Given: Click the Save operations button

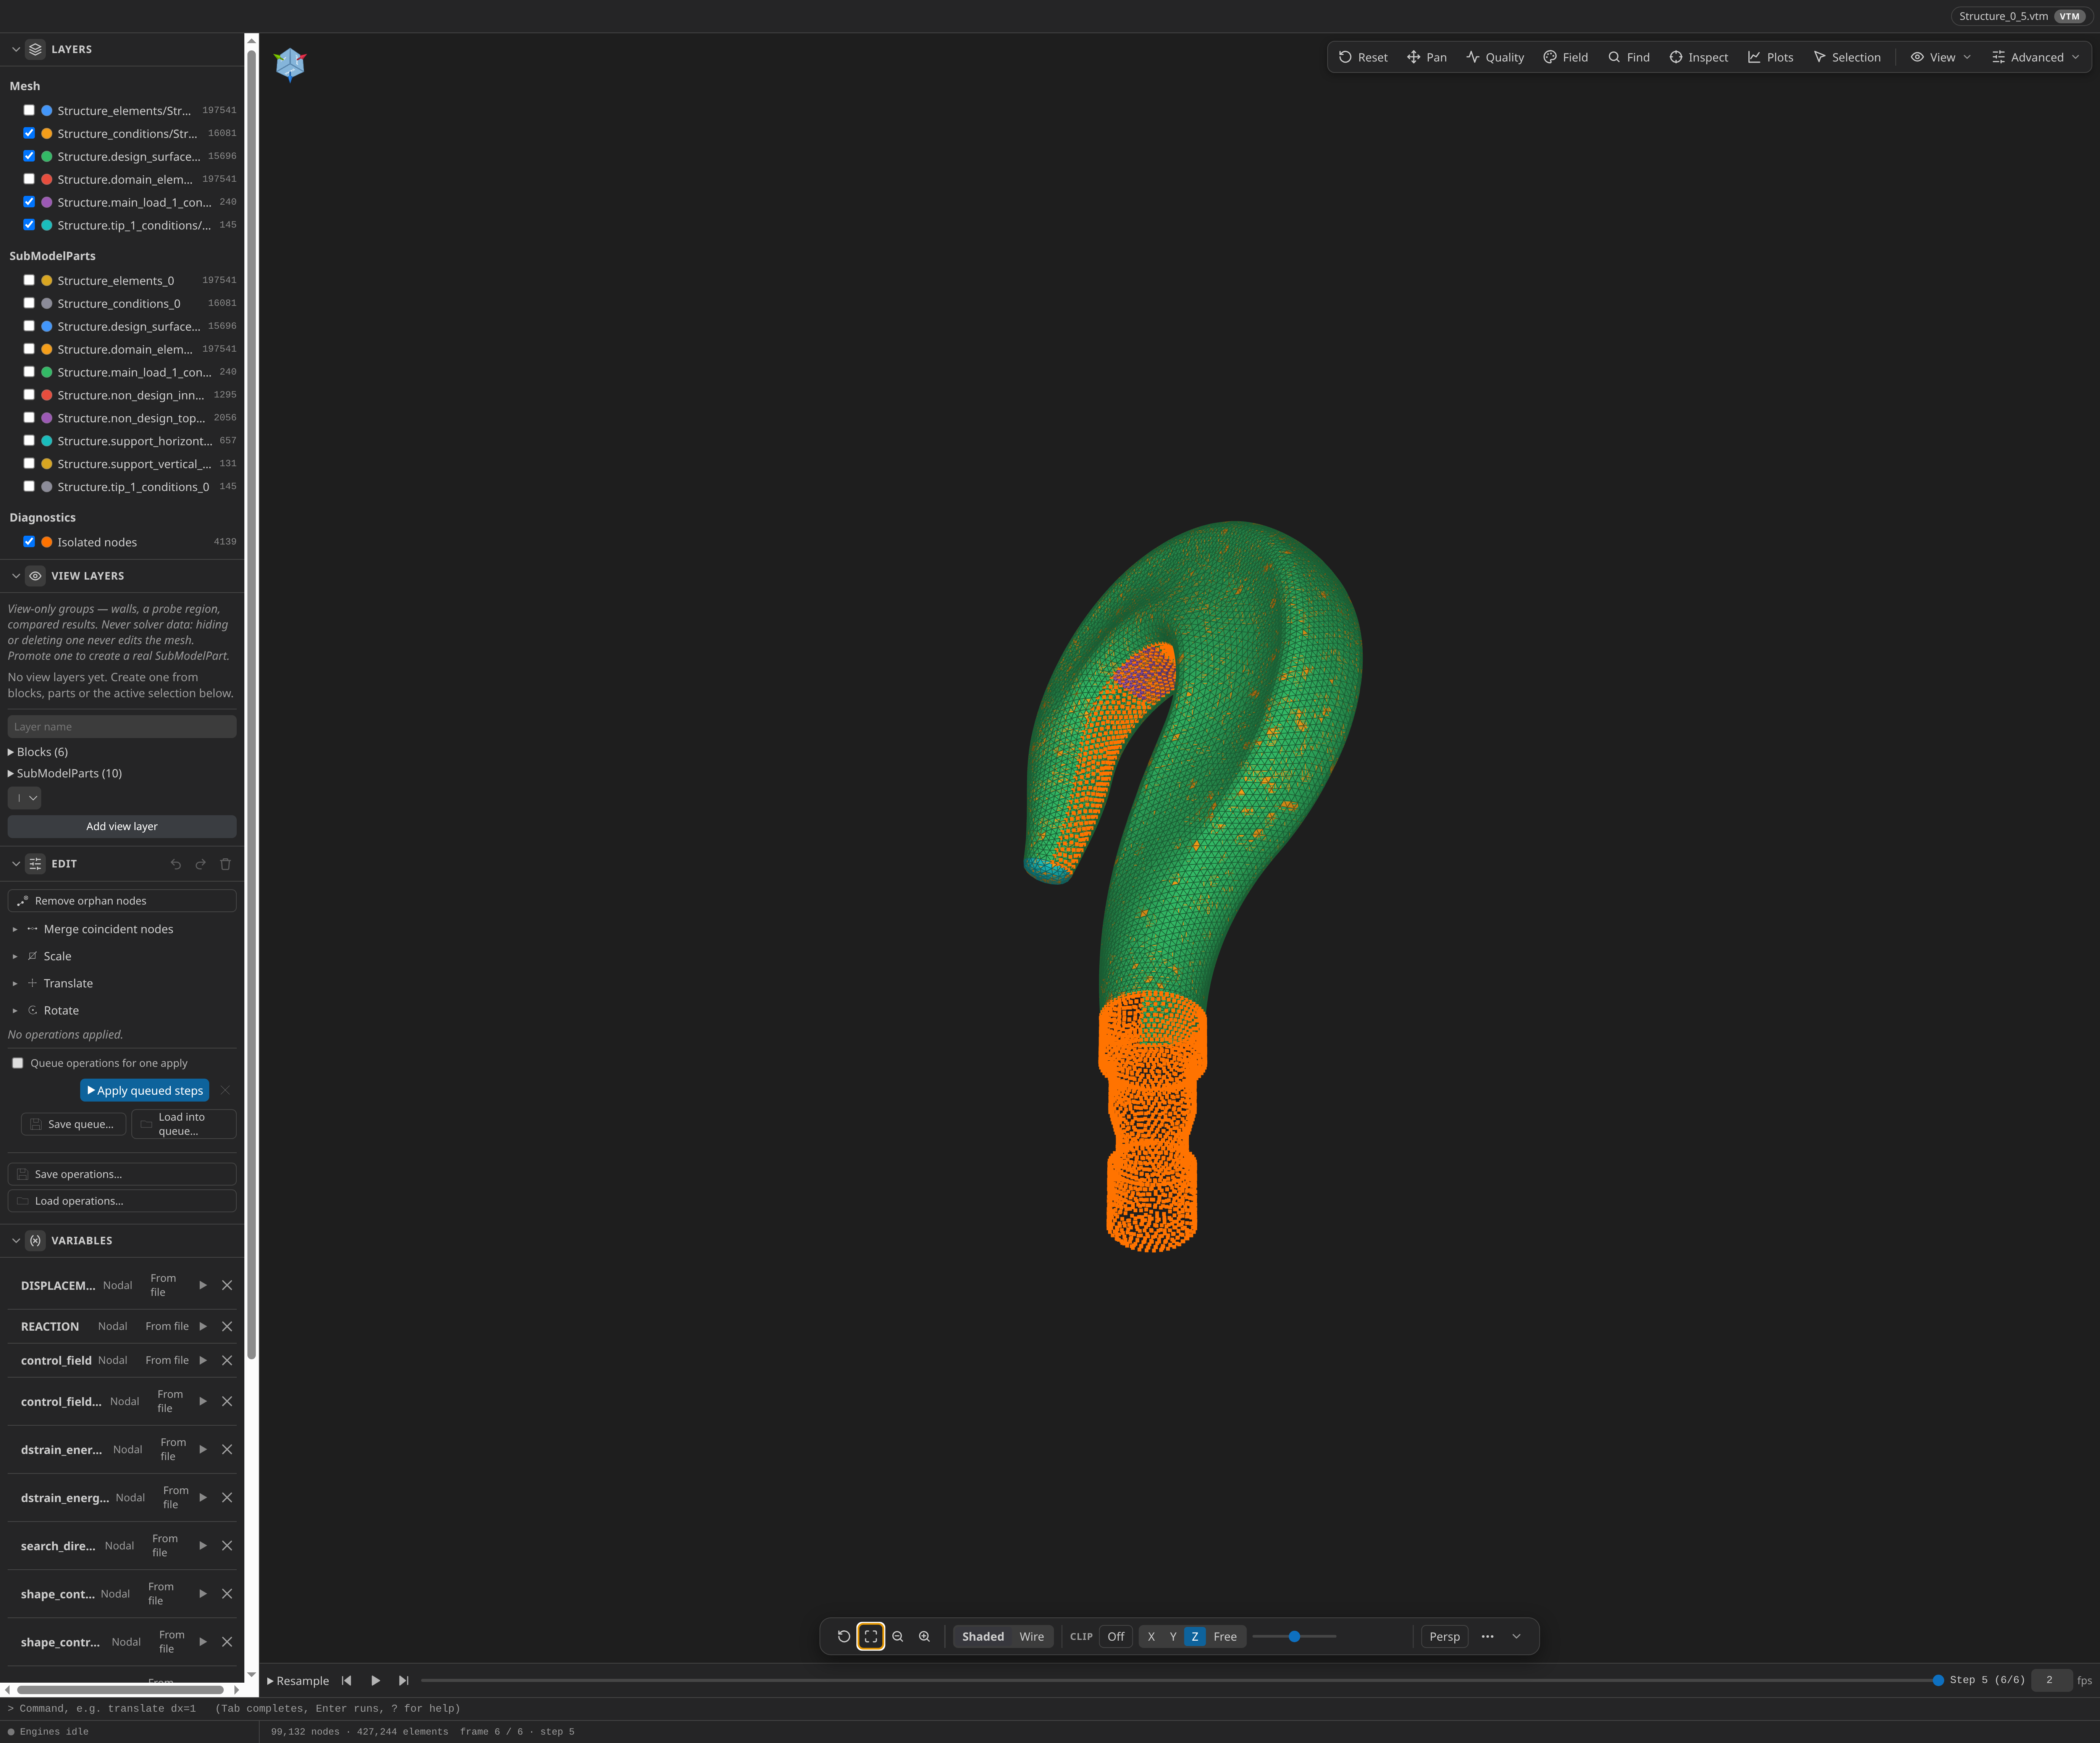Looking at the screenshot, I should [x=122, y=1174].
